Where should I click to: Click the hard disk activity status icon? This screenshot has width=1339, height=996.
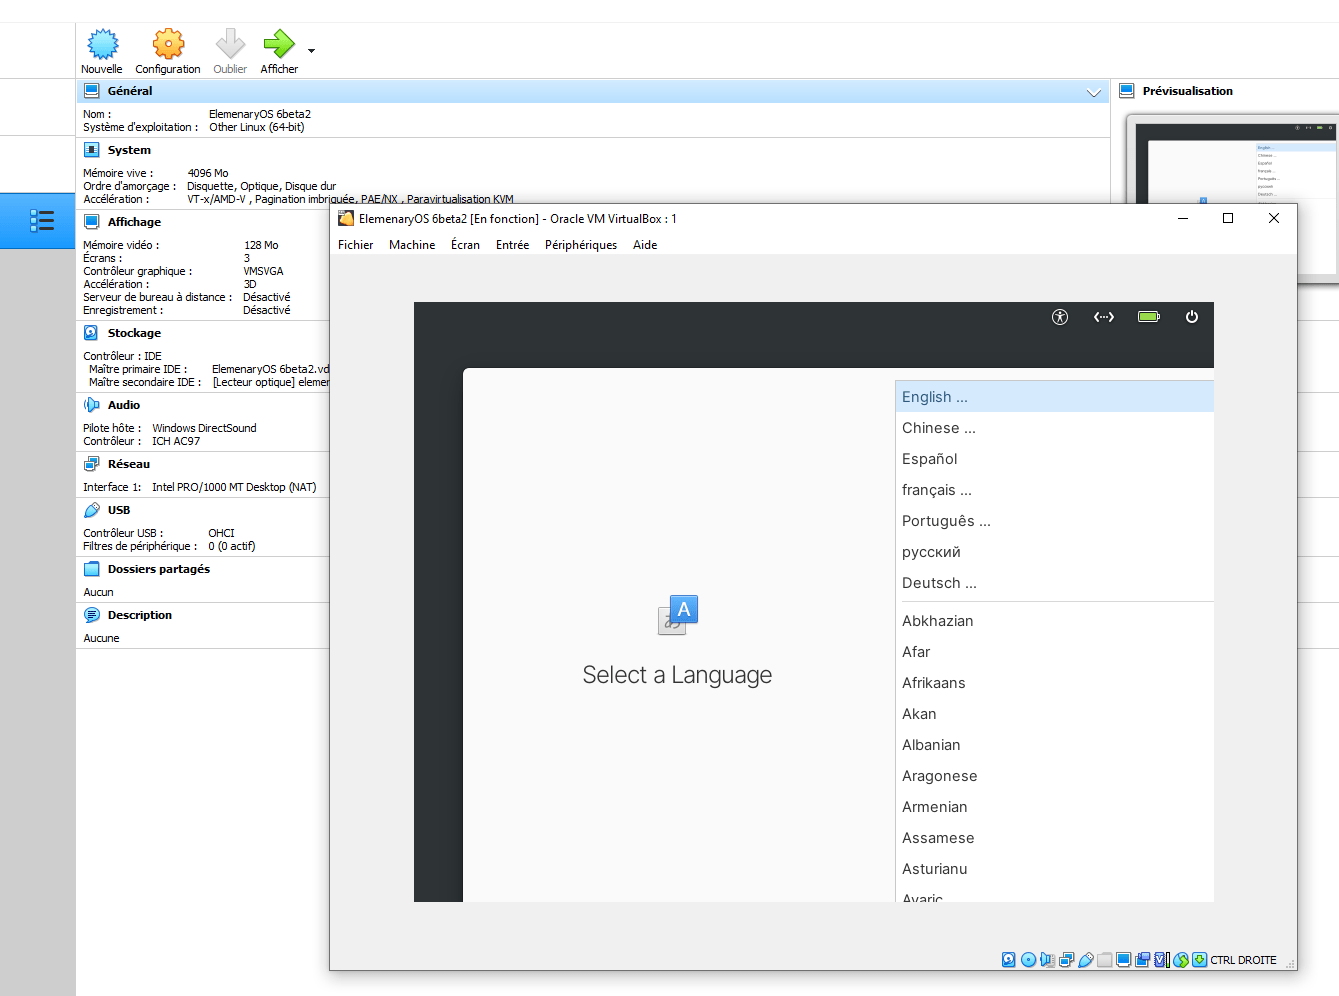1009,960
